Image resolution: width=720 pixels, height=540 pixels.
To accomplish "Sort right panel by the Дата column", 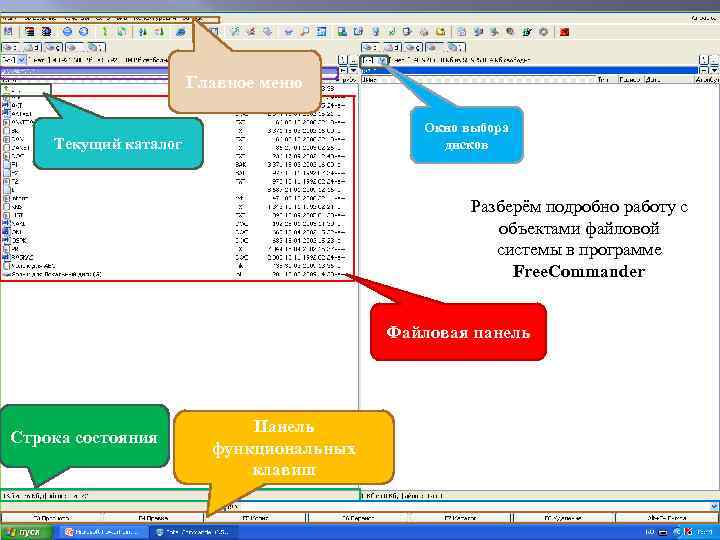I will [x=668, y=79].
